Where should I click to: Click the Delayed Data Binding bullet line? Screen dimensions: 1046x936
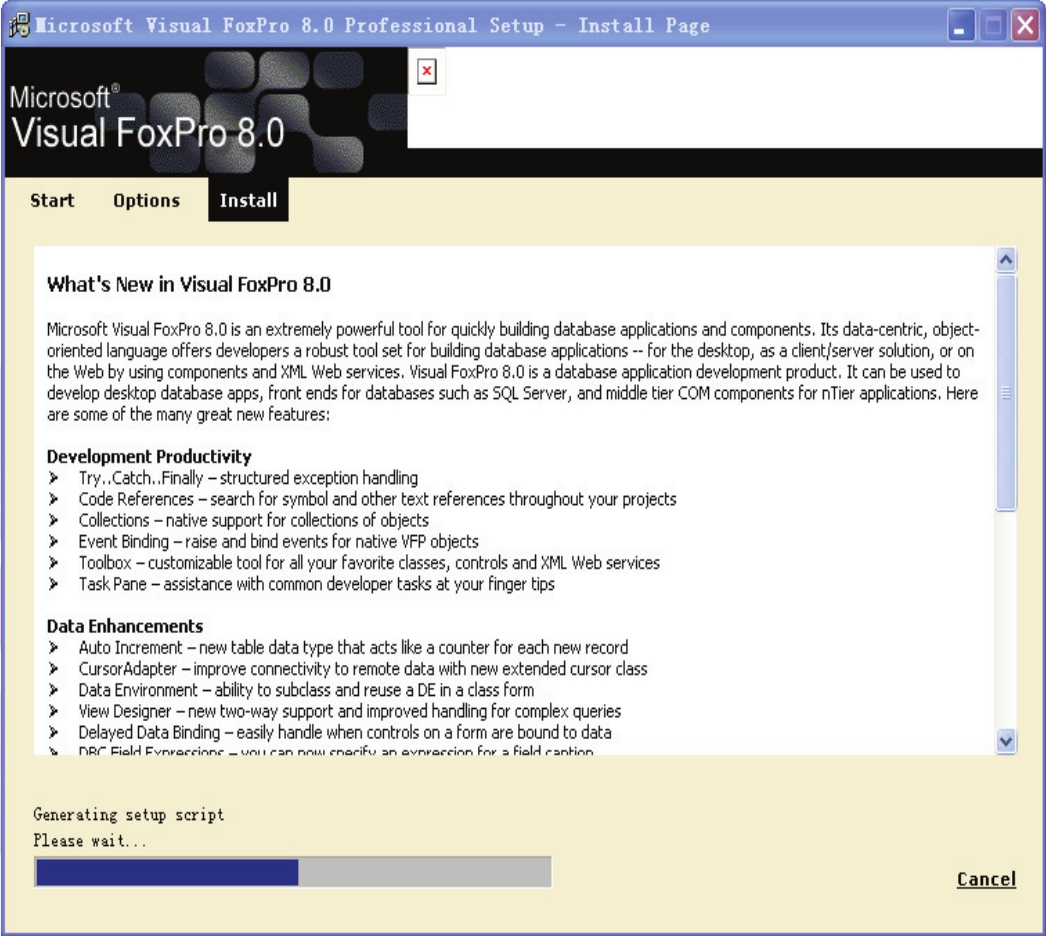coord(345,733)
